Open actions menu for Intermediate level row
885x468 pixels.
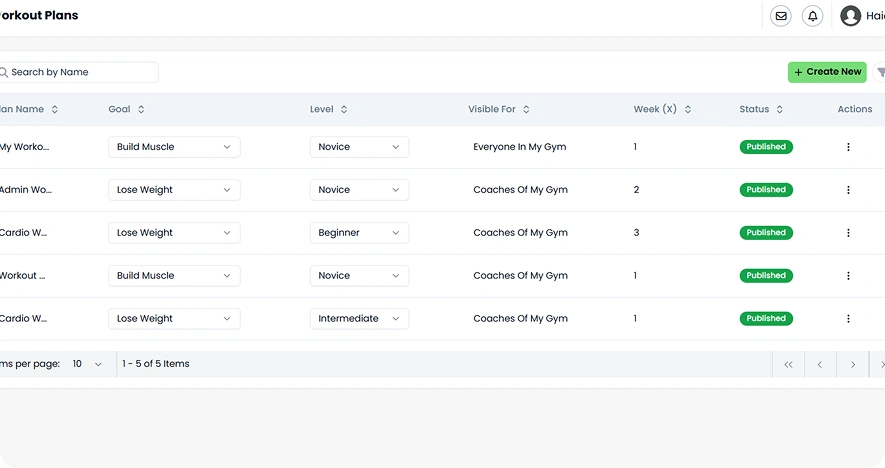coord(848,318)
